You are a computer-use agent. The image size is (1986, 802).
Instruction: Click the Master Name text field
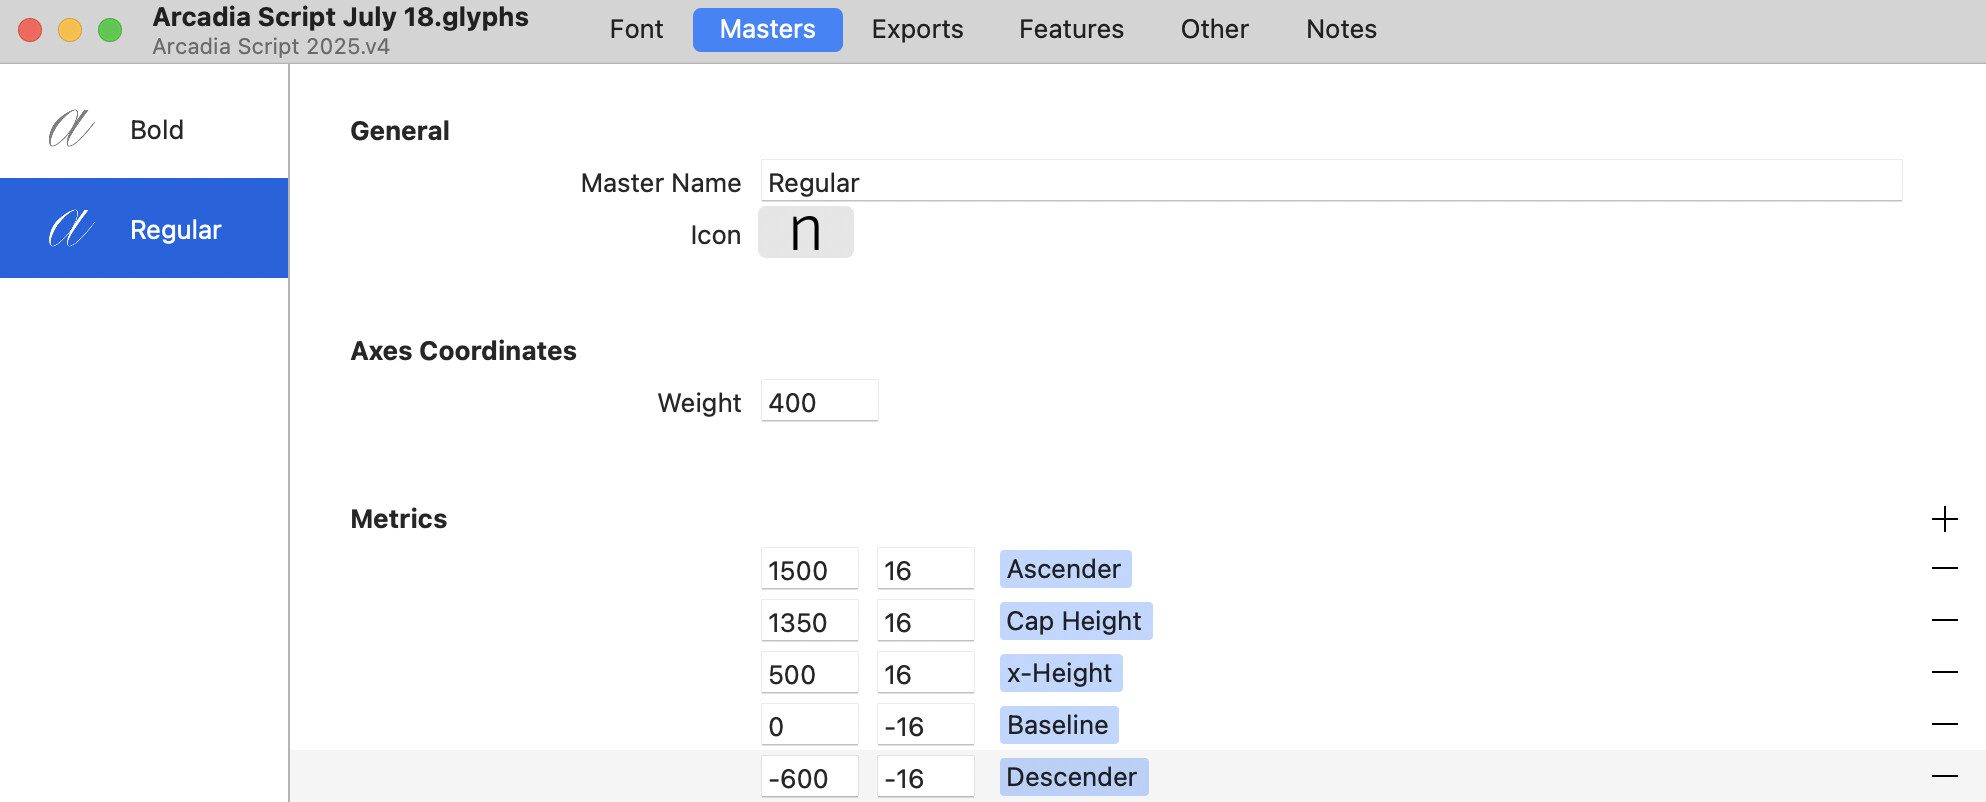tap(1330, 182)
